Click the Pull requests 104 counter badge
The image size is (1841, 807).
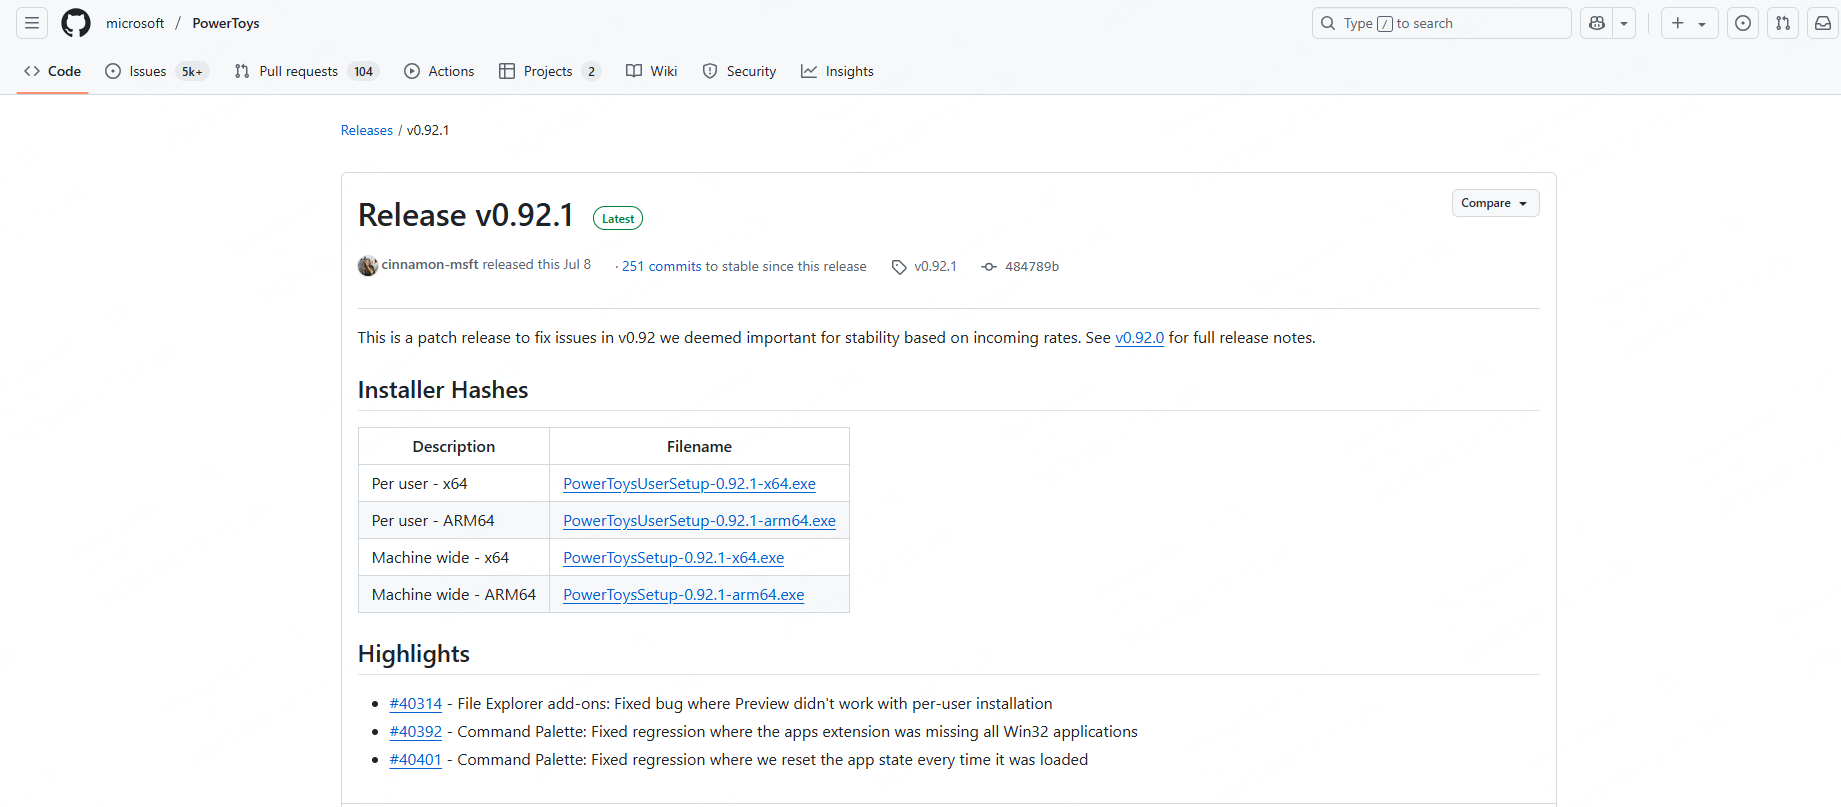[363, 71]
